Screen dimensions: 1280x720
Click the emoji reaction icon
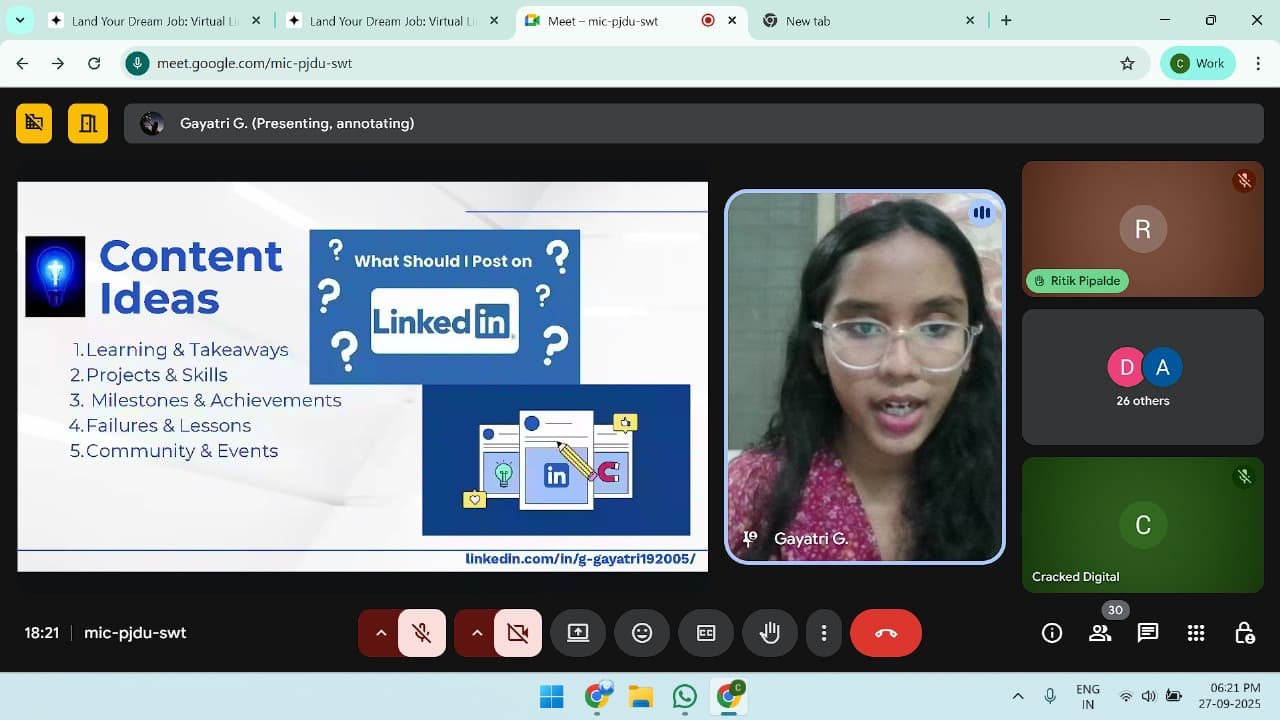pyautogui.click(x=642, y=633)
